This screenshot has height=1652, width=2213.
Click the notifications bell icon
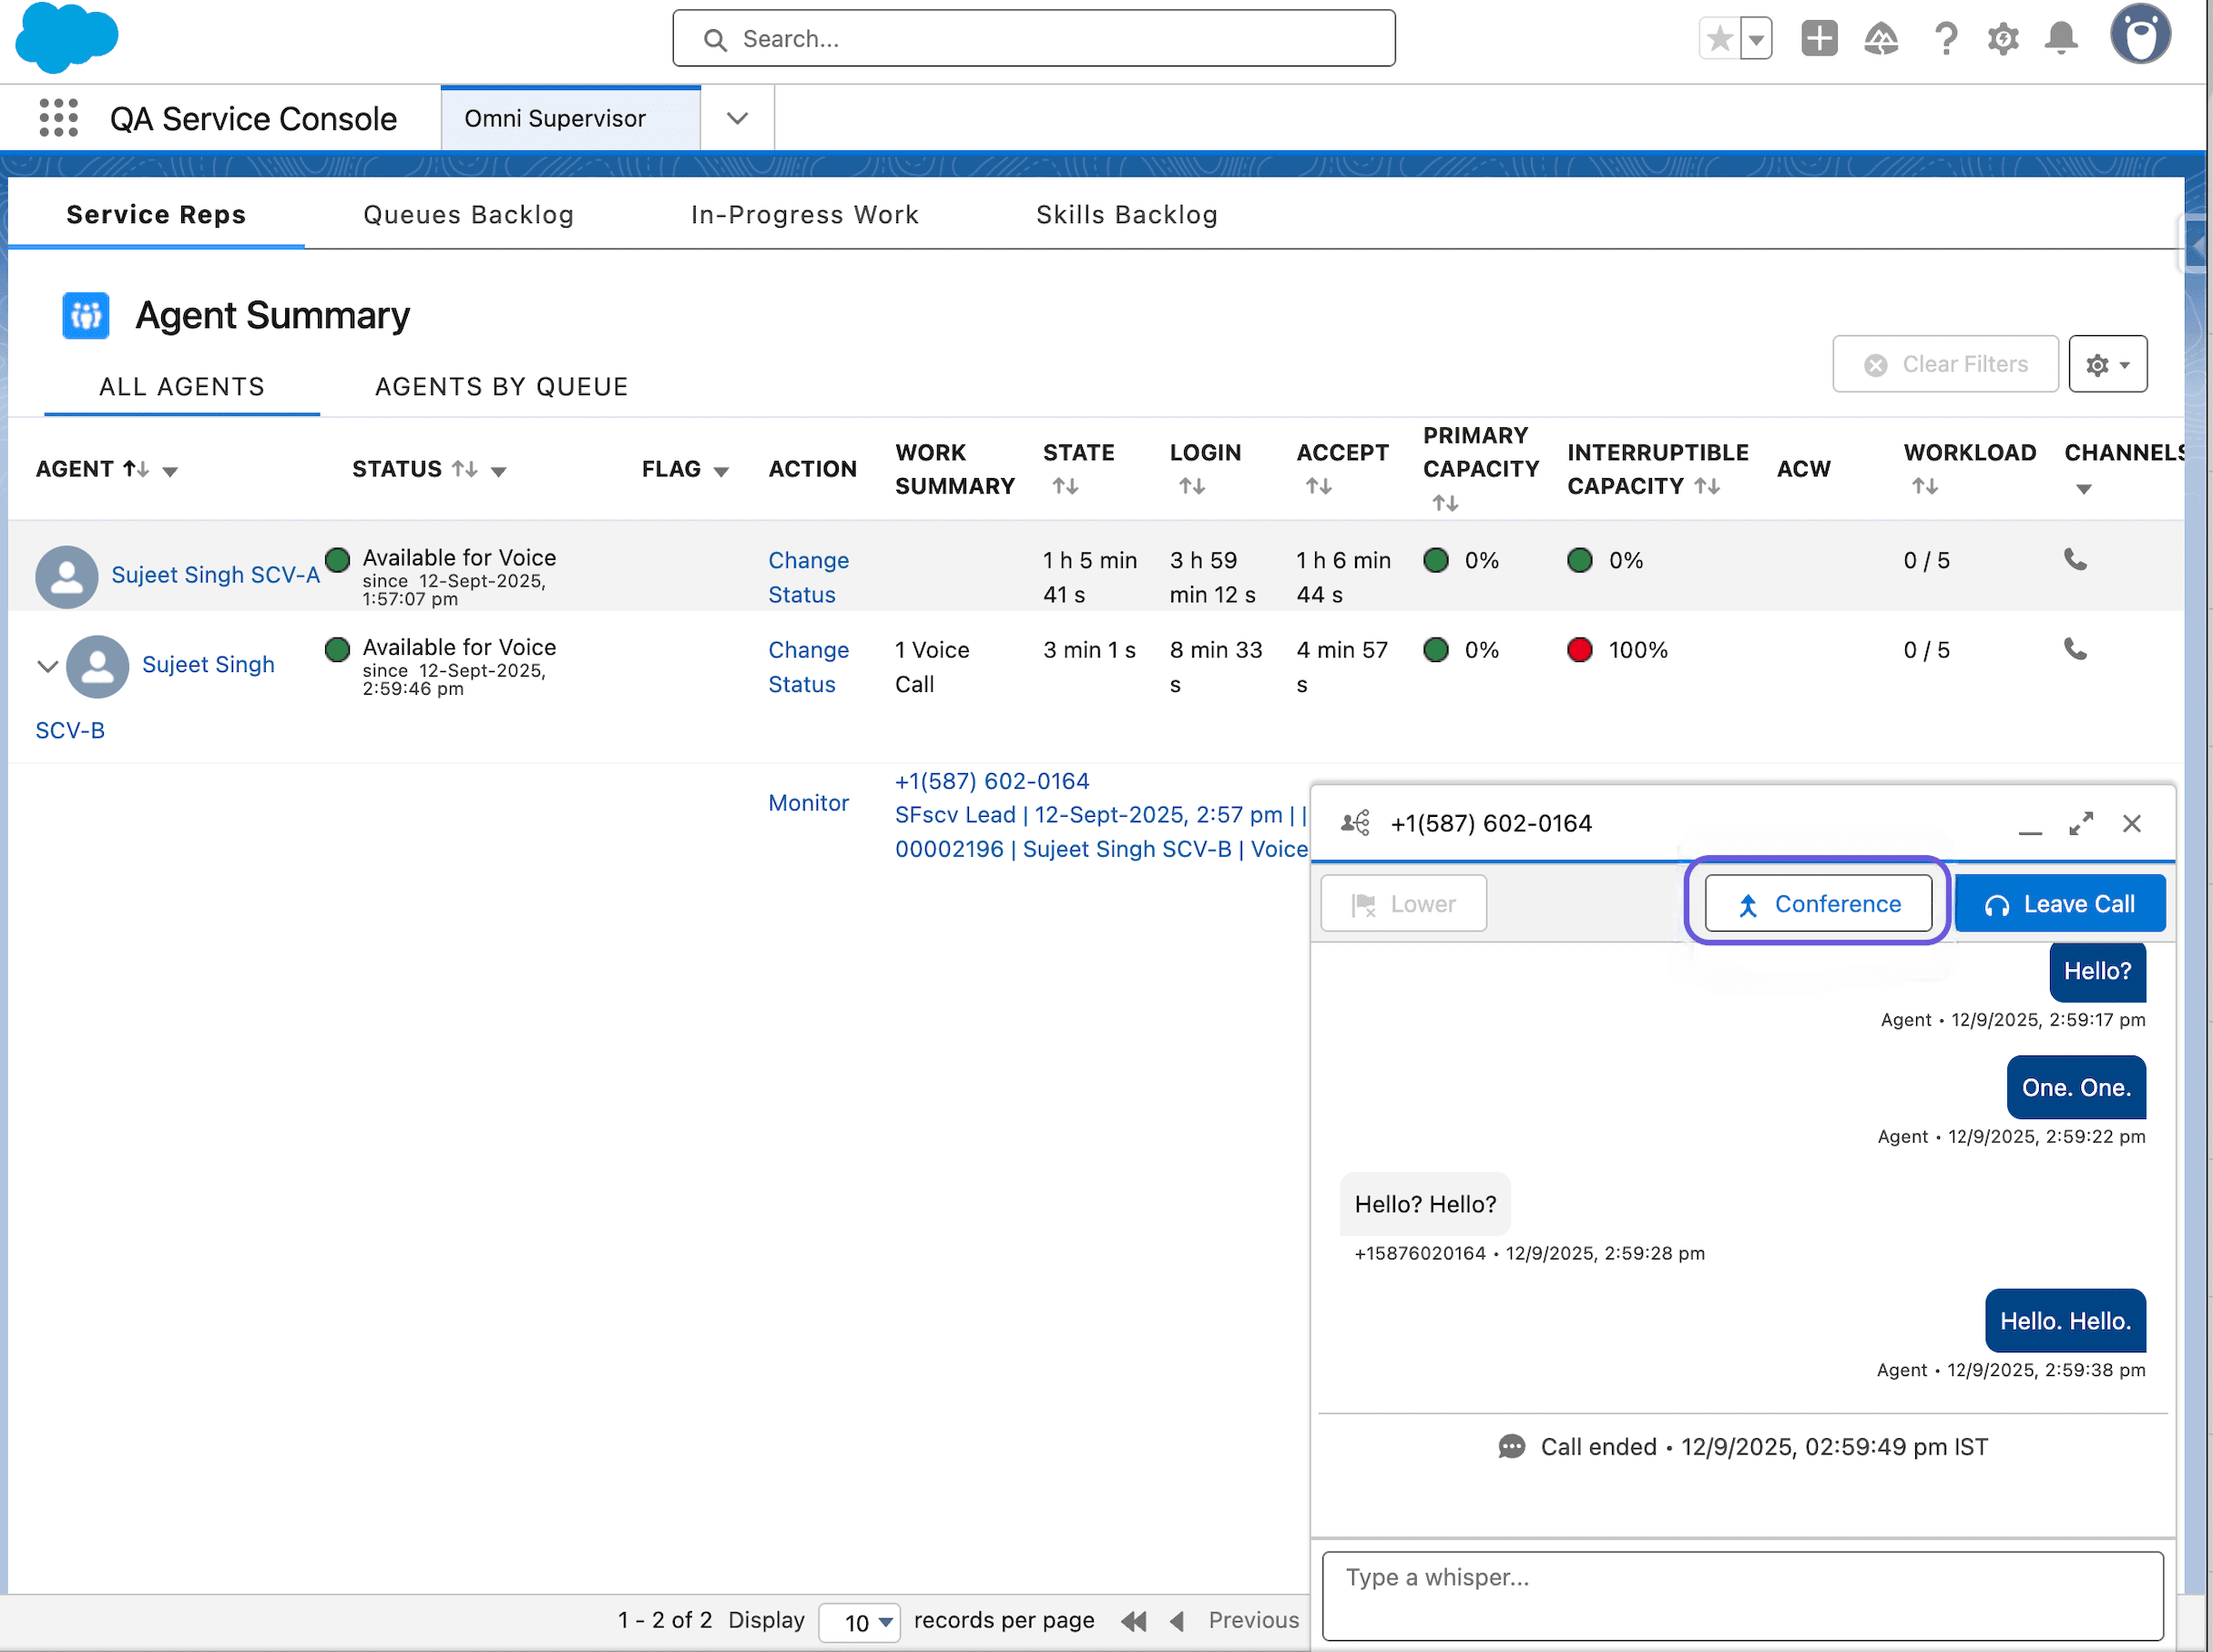point(2061,38)
